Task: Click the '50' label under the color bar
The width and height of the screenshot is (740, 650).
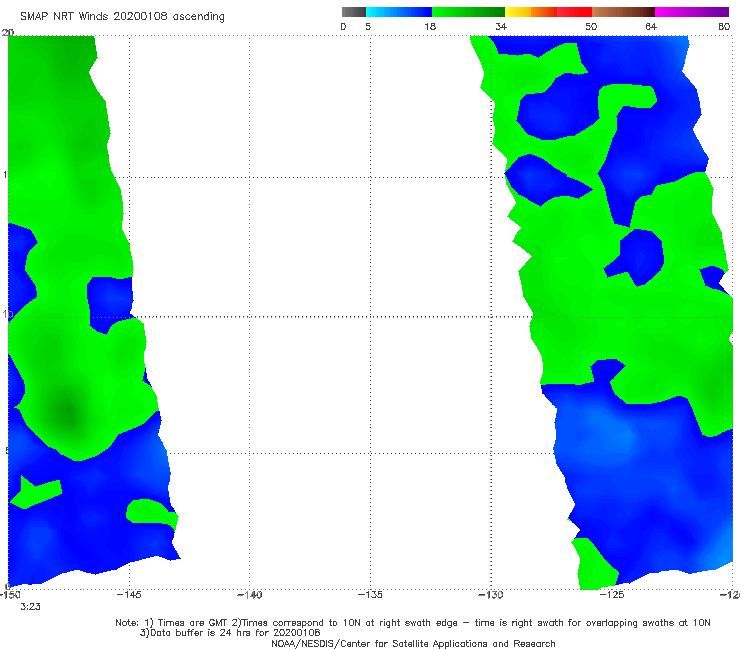Action: click(x=591, y=26)
